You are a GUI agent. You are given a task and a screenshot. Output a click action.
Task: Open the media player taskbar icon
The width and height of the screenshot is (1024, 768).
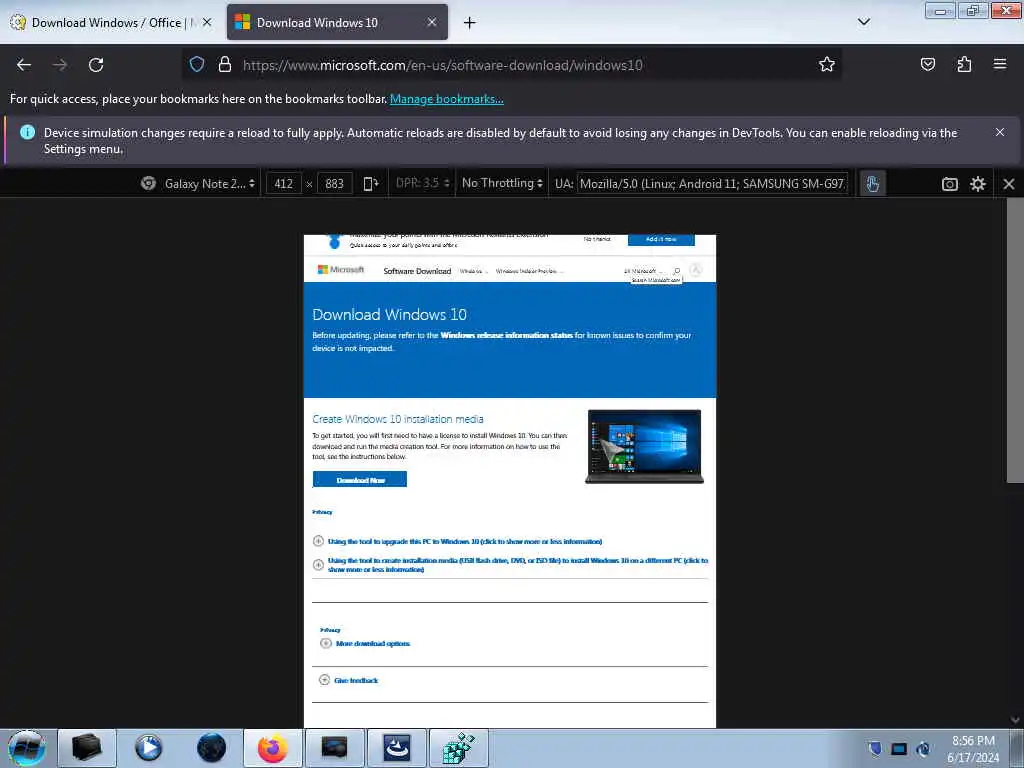pyautogui.click(x=148, y=748)
